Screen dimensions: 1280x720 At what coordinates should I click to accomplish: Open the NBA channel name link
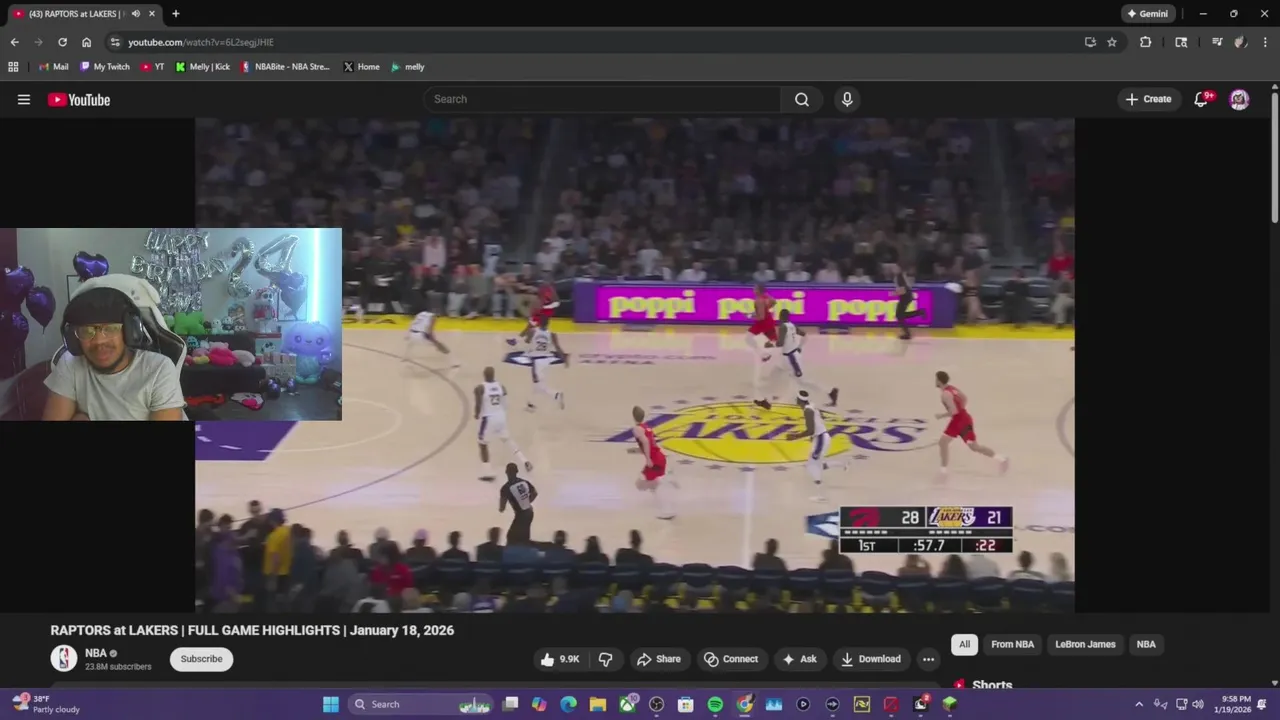(x=96, y=653)
